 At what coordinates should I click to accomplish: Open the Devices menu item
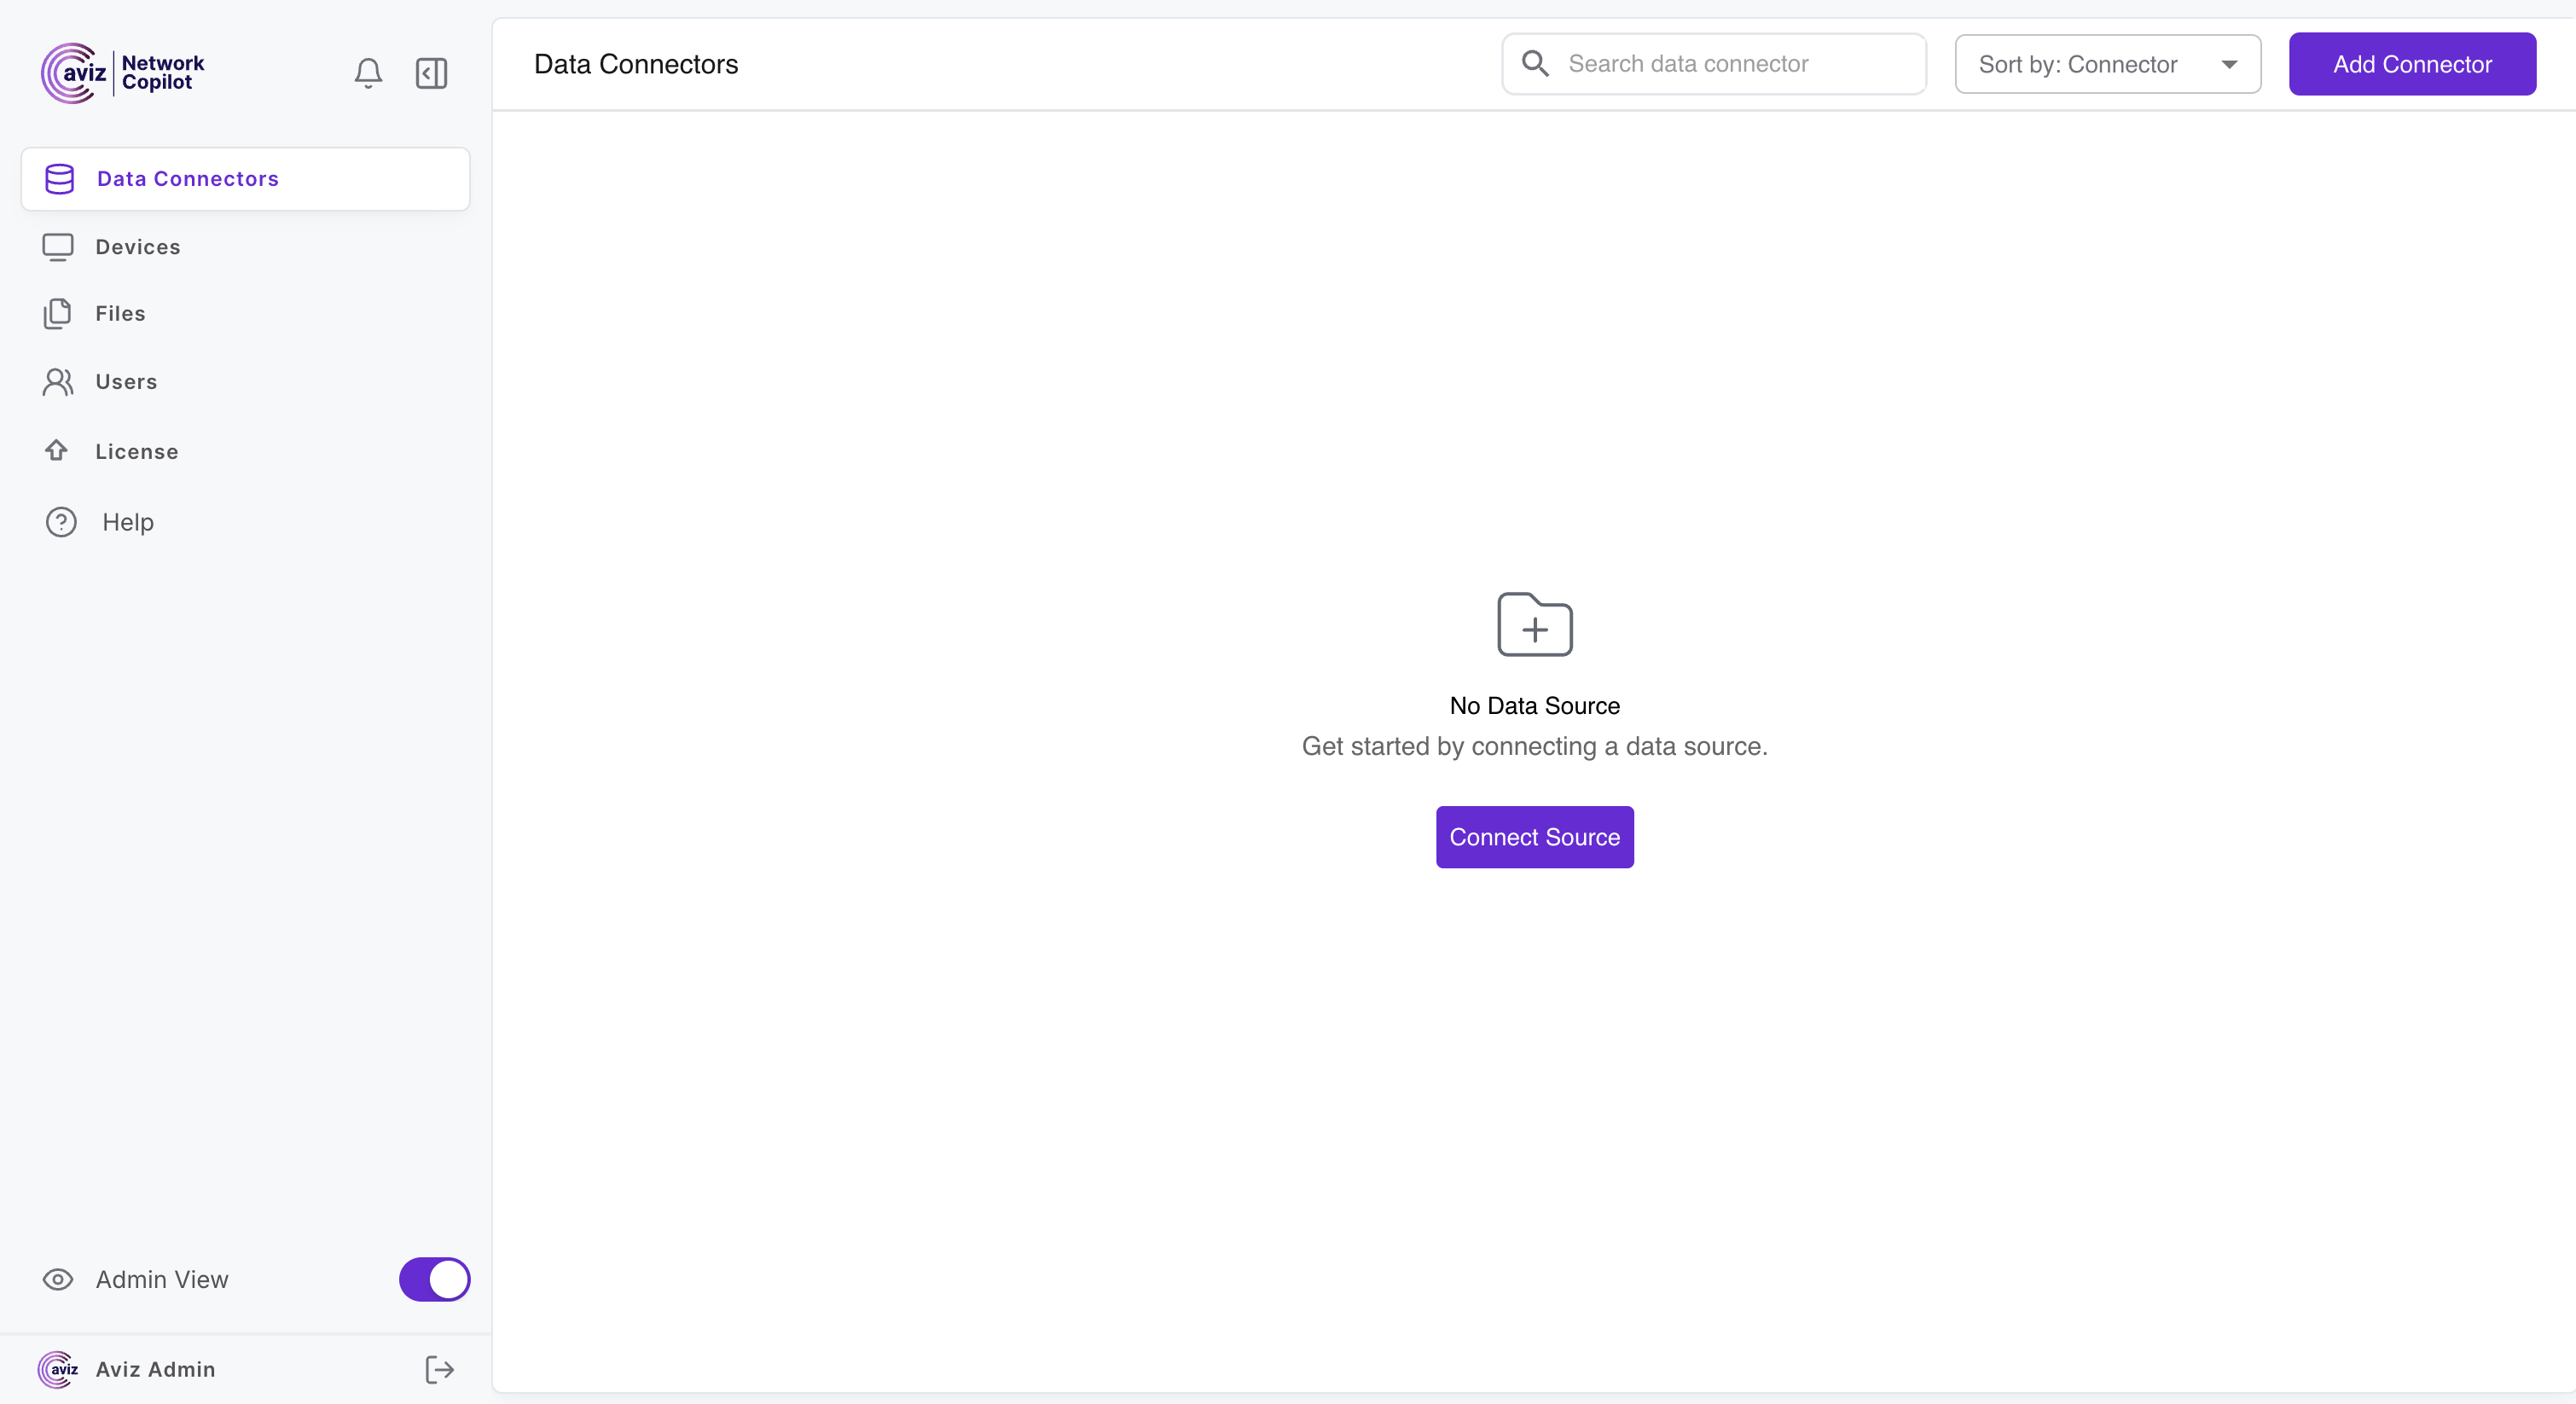point(138,247)
